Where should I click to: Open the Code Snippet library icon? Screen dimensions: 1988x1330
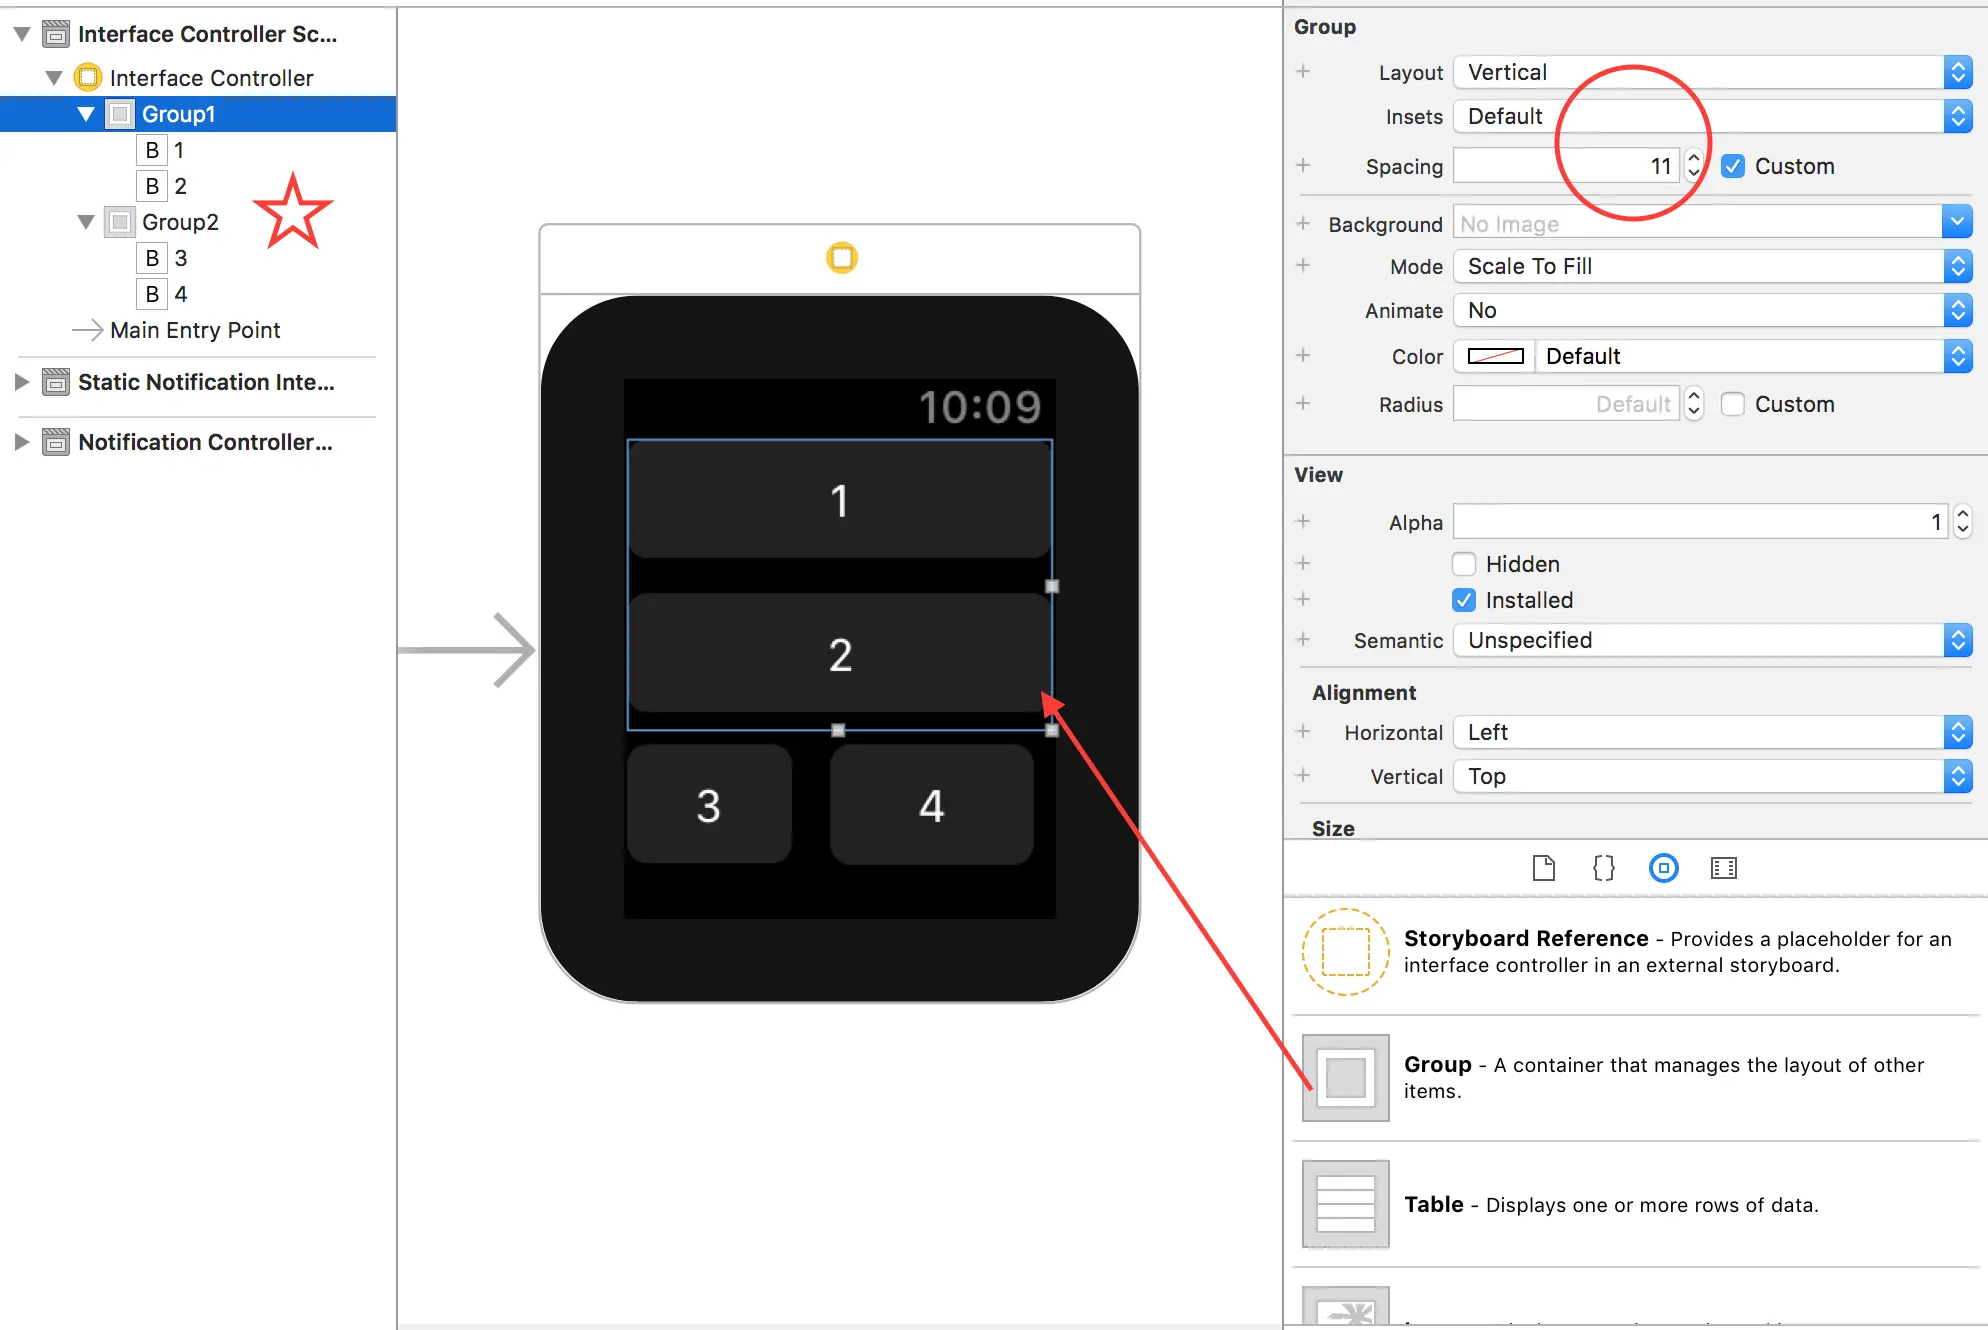coord(1603,868)
